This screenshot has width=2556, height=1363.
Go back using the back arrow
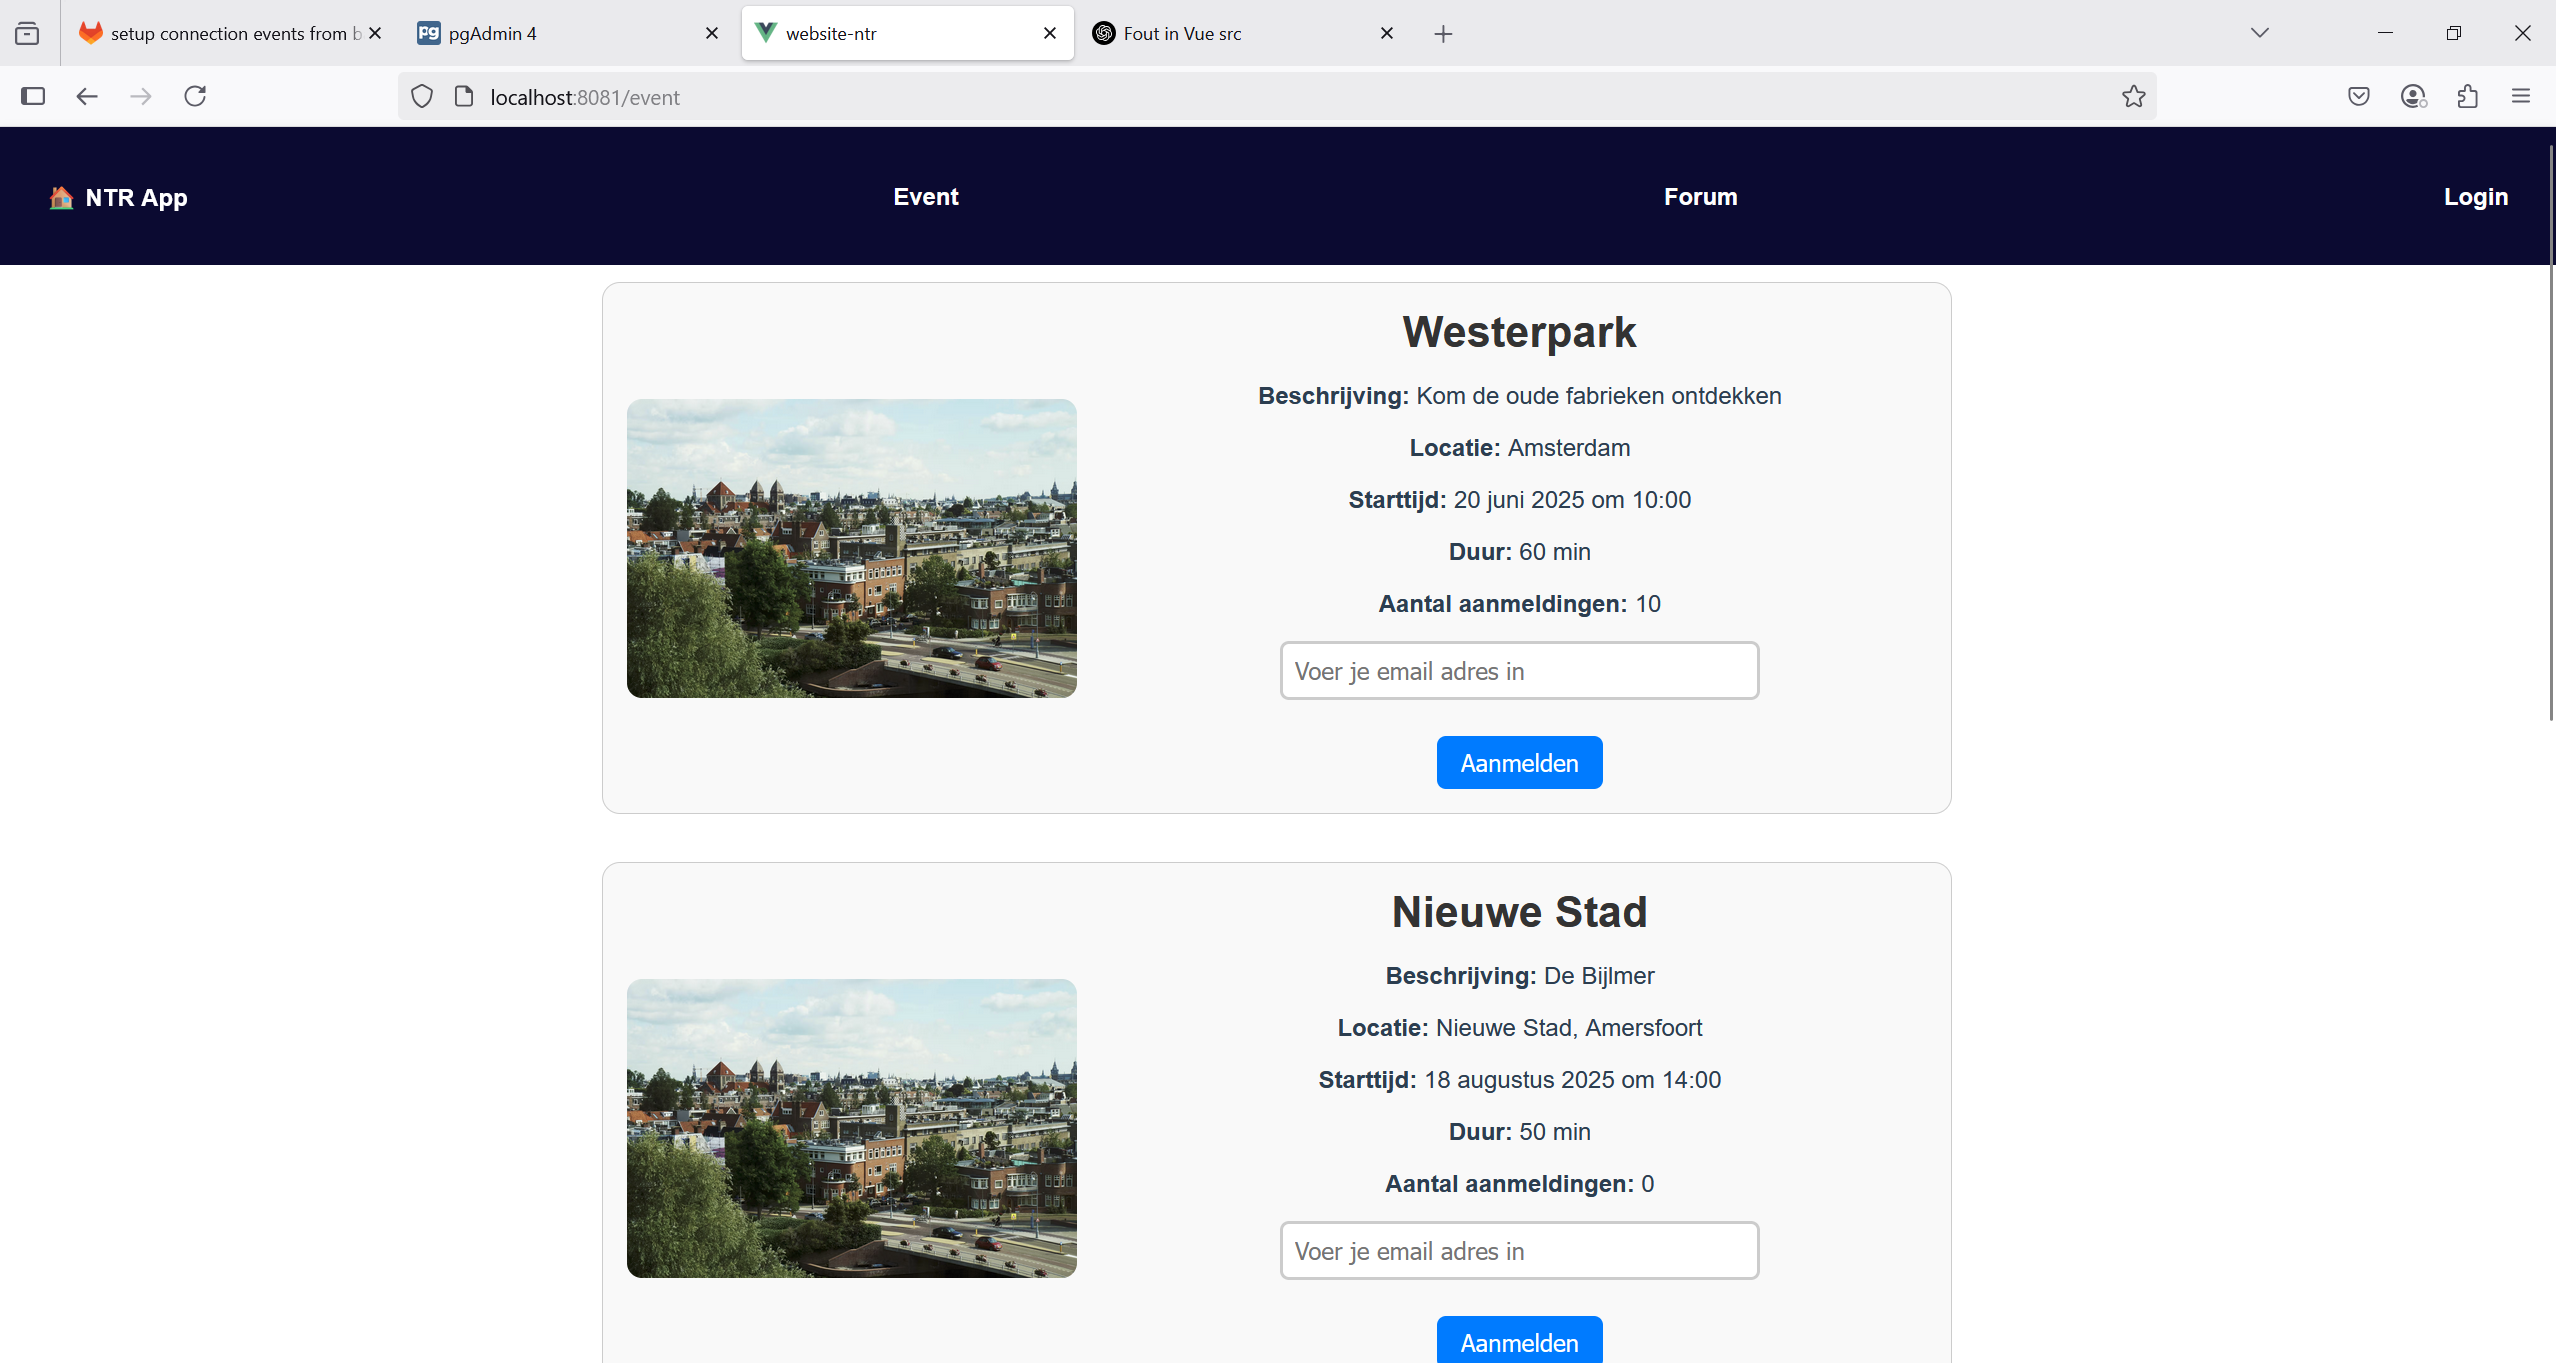click(87, 96)
